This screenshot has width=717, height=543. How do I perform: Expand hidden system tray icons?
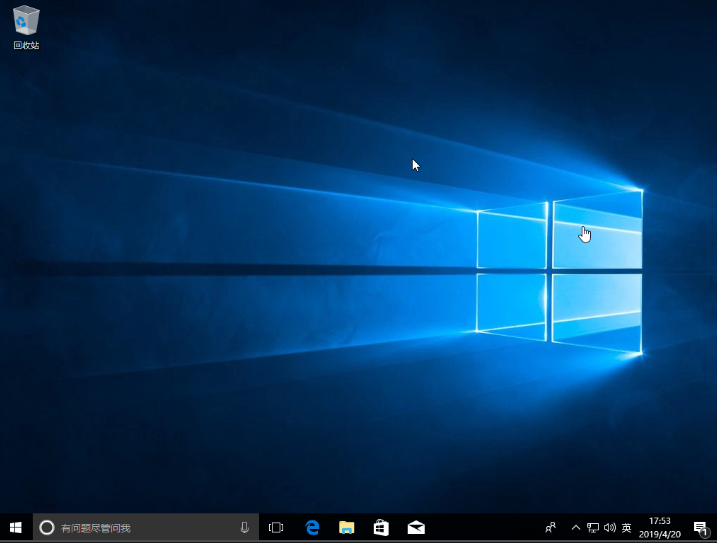click(575, 527)
